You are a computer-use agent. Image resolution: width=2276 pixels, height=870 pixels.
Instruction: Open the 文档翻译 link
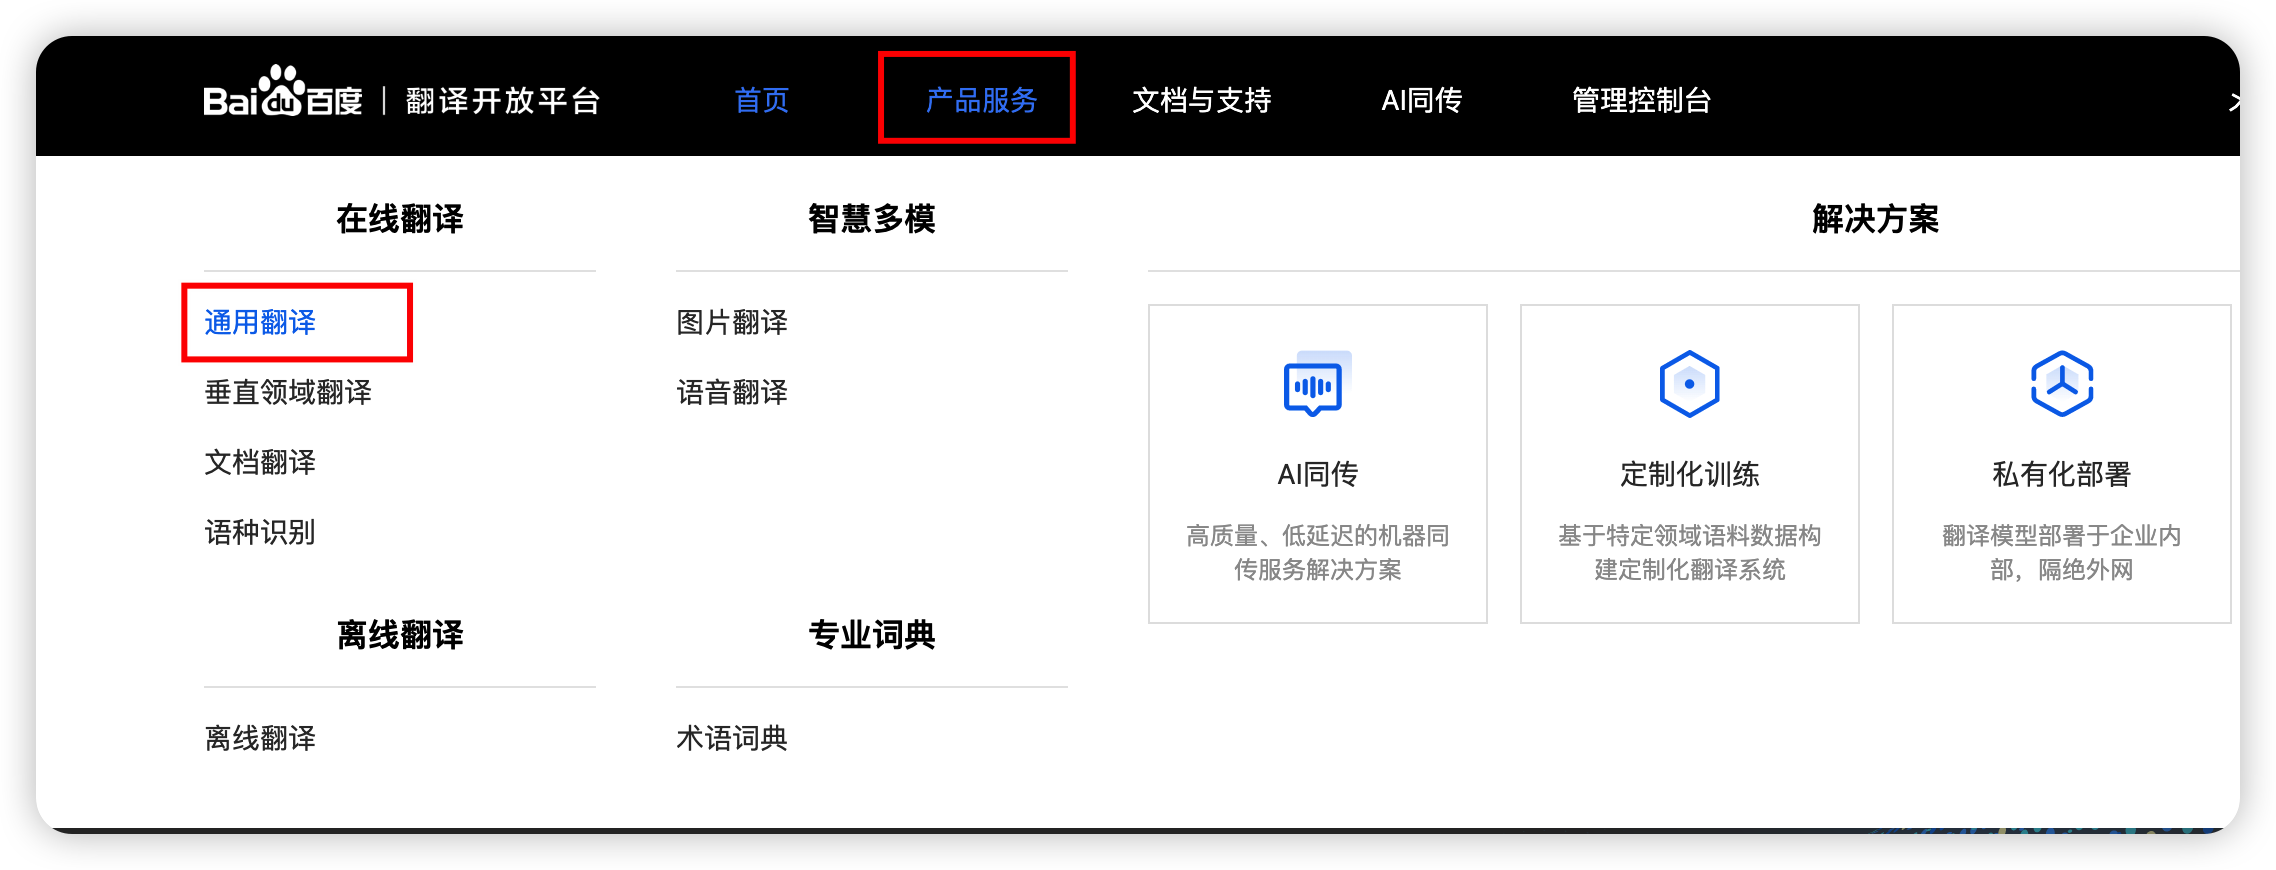pyautogui.click(x=260, y=462)
